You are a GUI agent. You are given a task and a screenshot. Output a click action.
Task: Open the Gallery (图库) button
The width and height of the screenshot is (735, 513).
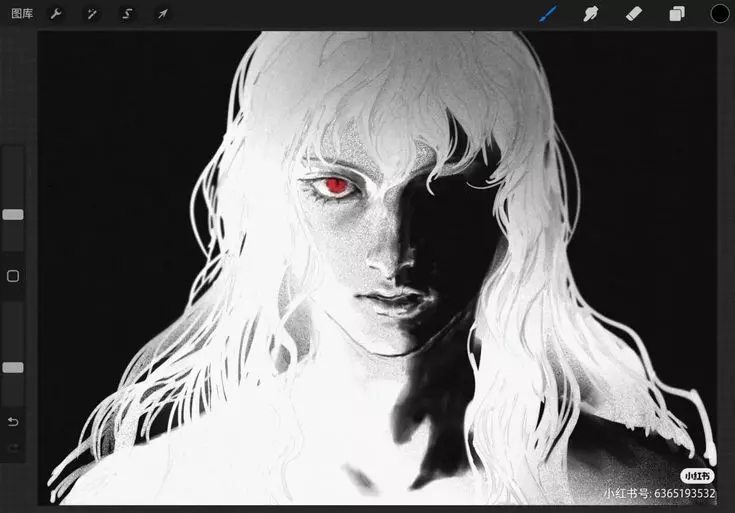pos(22,14)
